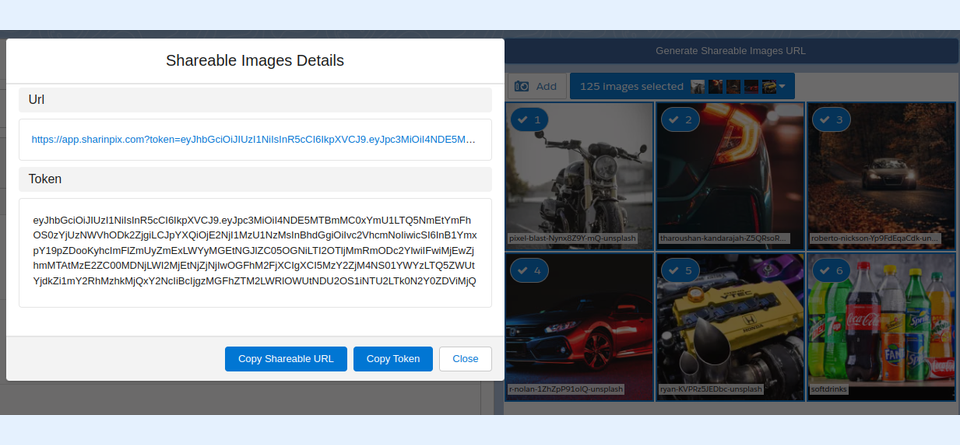Screen dimensions: 960x445
Task: Uncheck selection badge 1 on motorcycle image
Action: click(x=528, y=120)
